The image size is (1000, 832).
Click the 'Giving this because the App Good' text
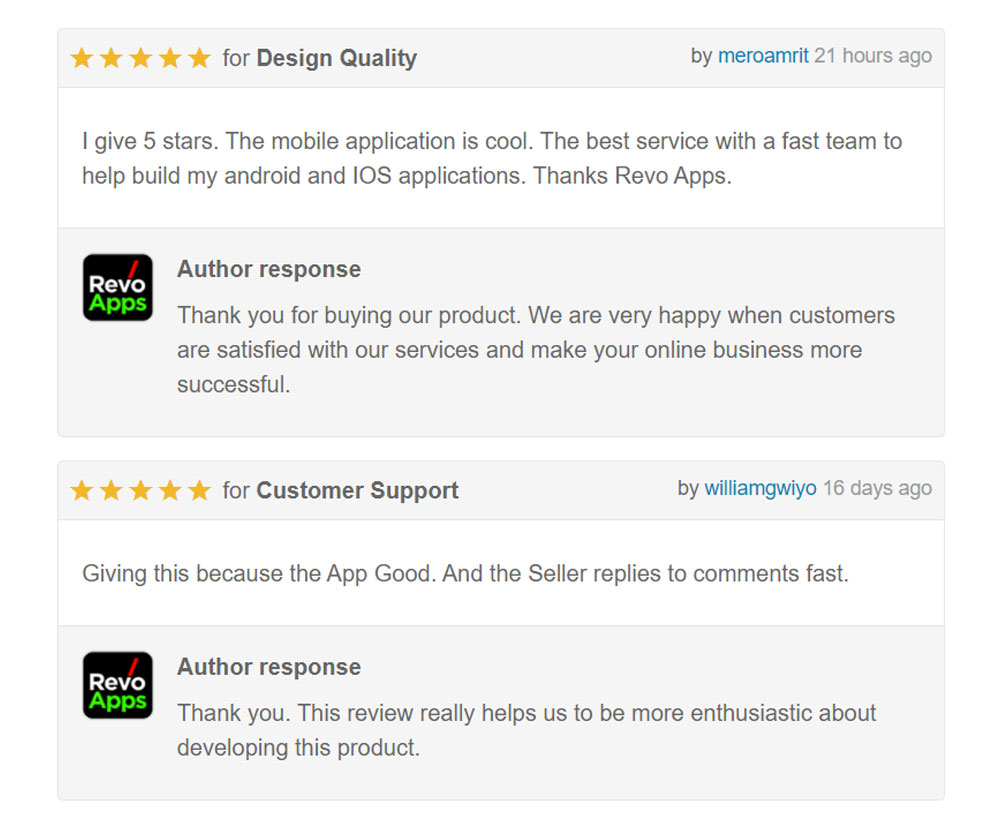click(466, 574)
